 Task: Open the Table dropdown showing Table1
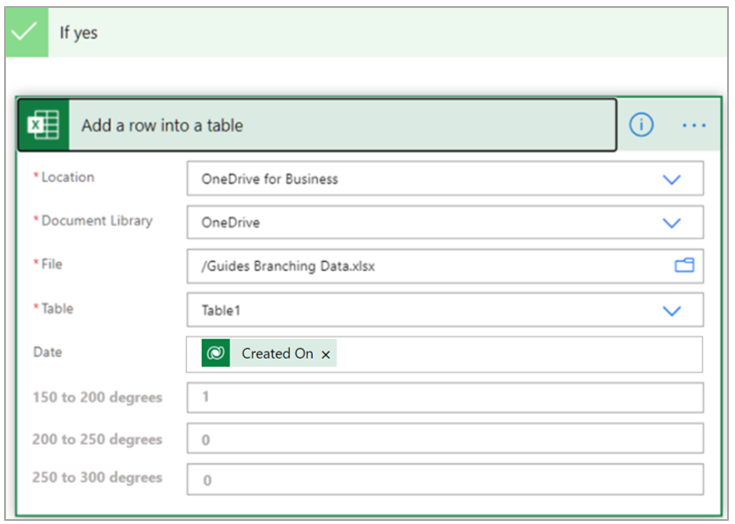672,310
